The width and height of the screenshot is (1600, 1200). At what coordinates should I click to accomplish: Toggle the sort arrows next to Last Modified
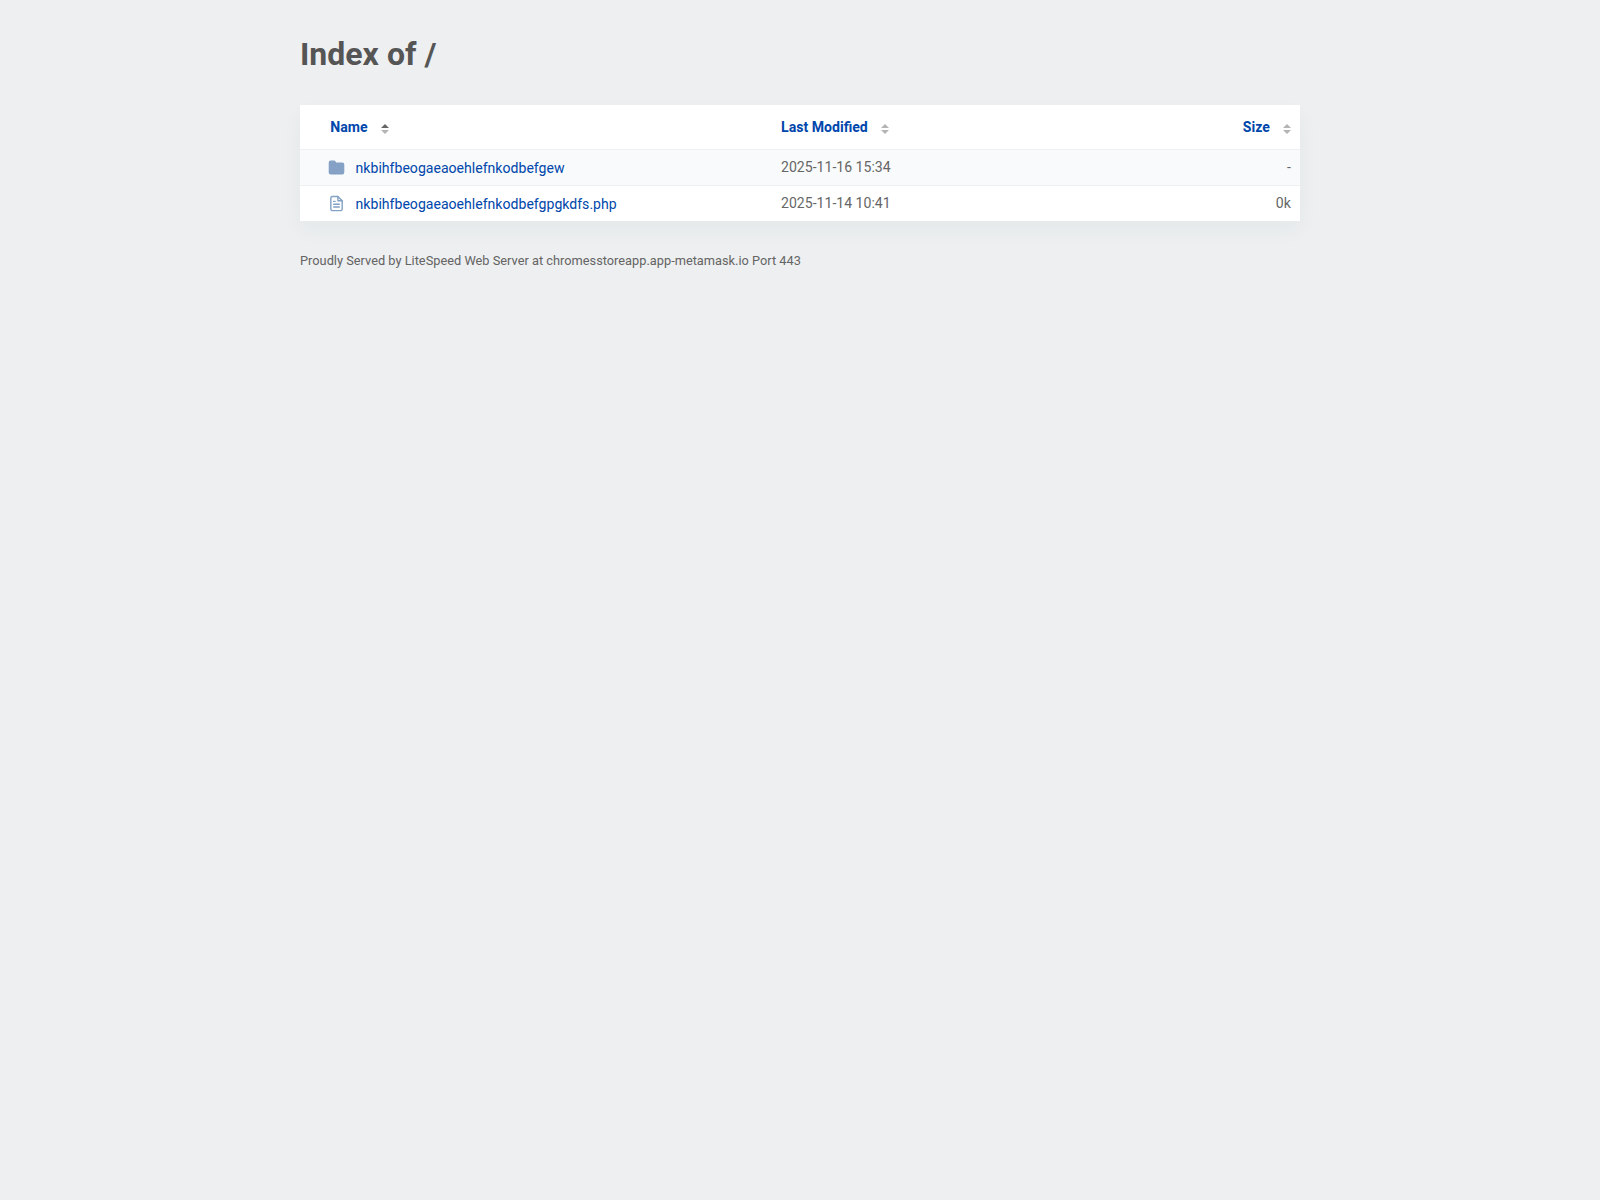(885, 128)
